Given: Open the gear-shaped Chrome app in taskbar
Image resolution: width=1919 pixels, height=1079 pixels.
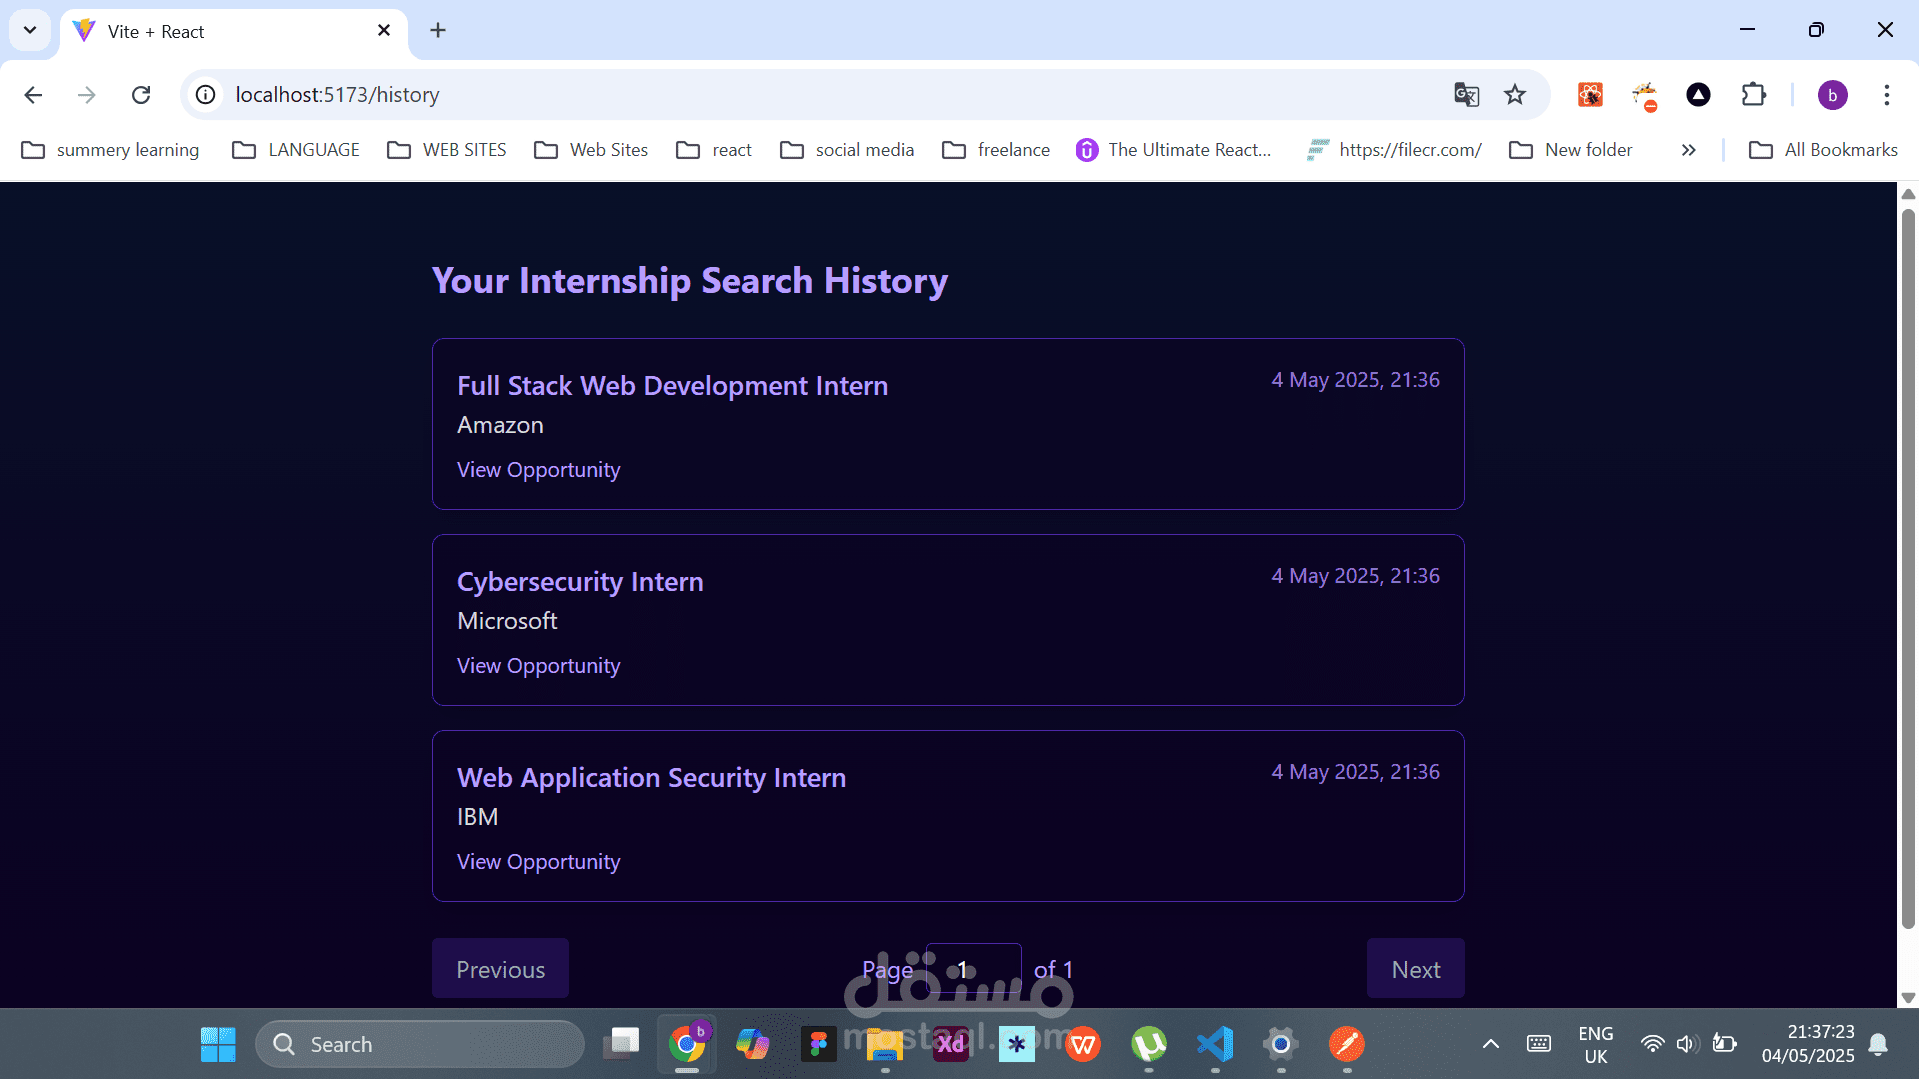Looking at the screenshot, I should point(1281,1044).
